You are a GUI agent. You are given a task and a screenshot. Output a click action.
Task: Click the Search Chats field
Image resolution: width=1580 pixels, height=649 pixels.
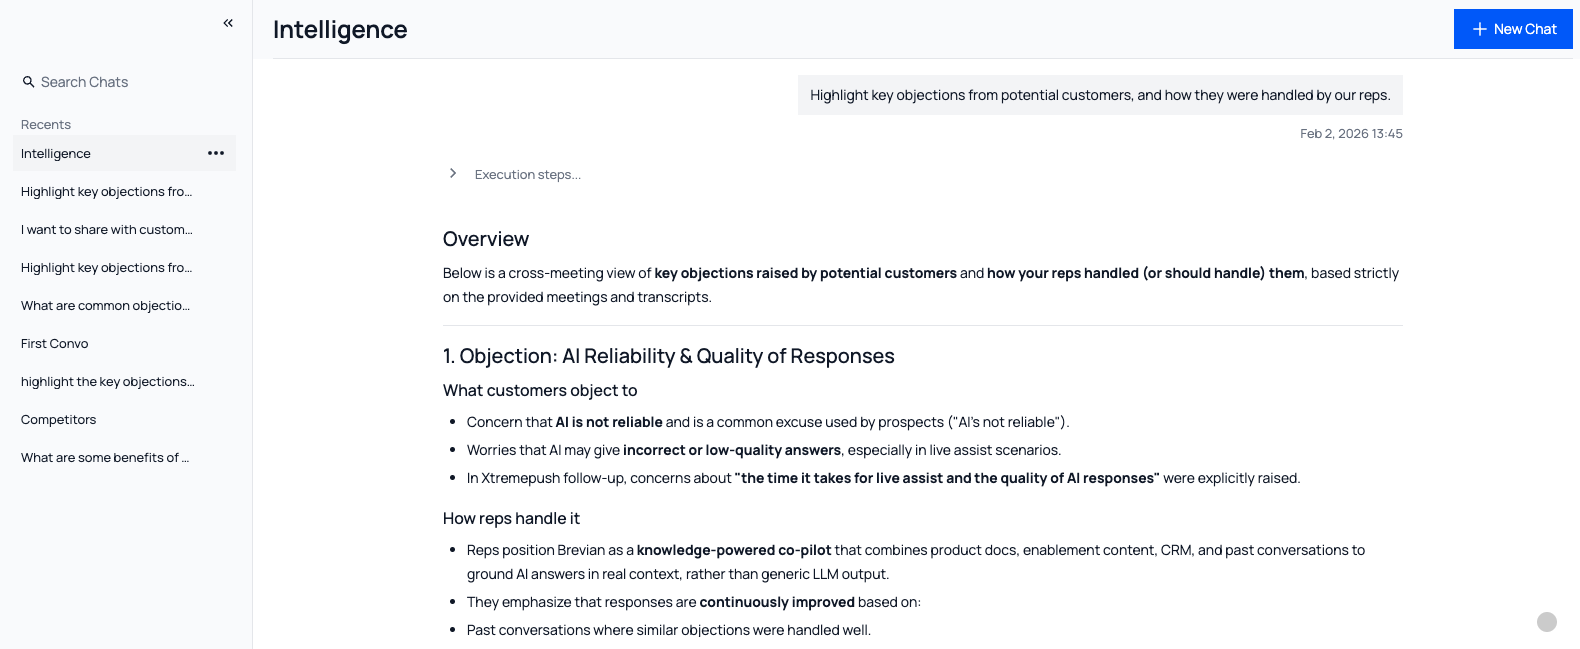click(83, 81)
